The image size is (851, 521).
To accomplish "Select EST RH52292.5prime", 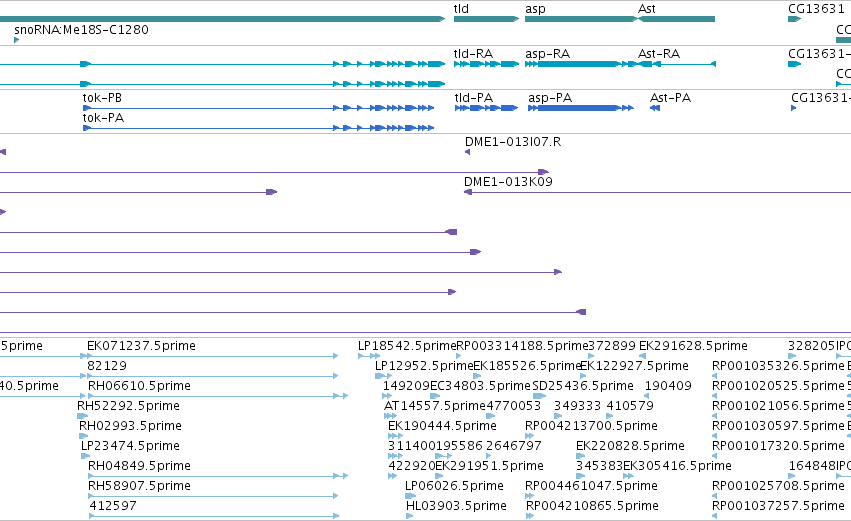I will click(128, 406).
